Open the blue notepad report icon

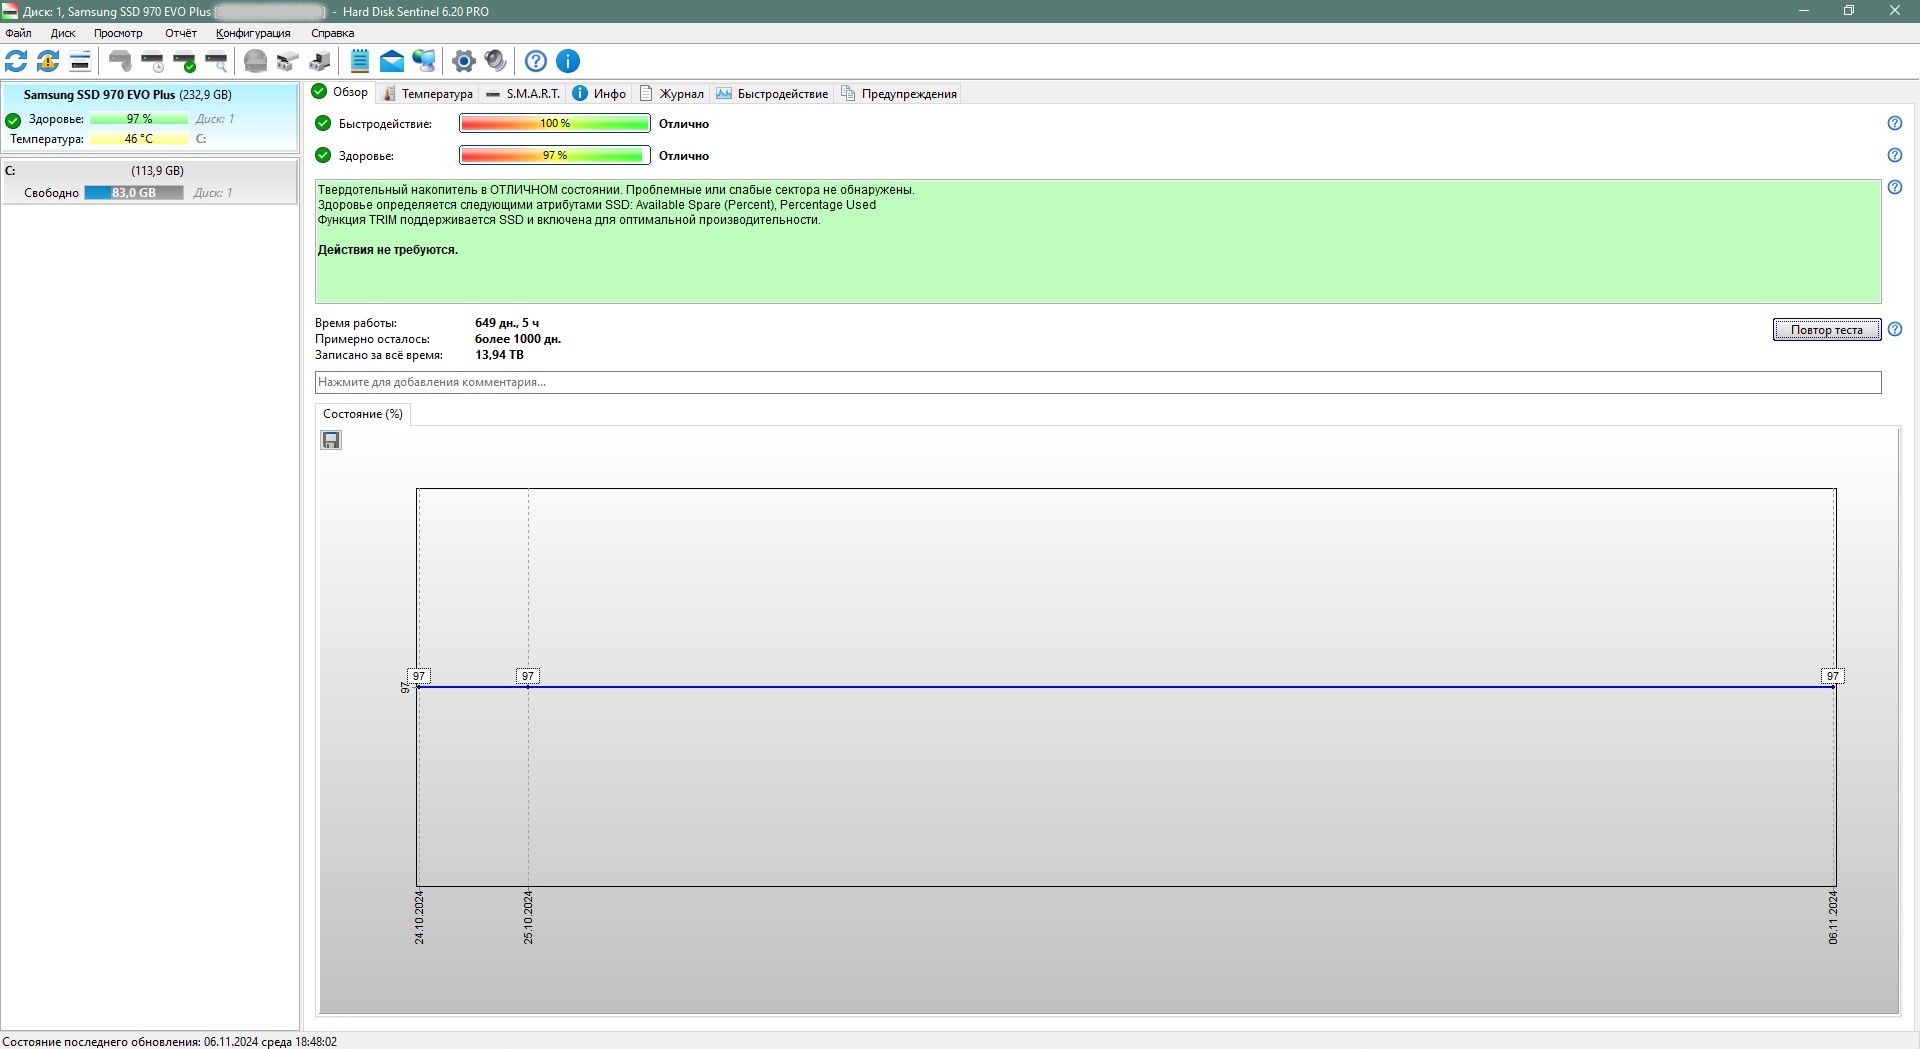coord(360,61)
